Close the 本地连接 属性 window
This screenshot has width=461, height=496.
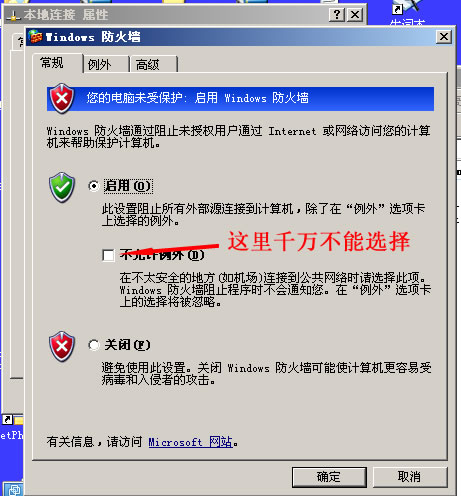point(355,15)
